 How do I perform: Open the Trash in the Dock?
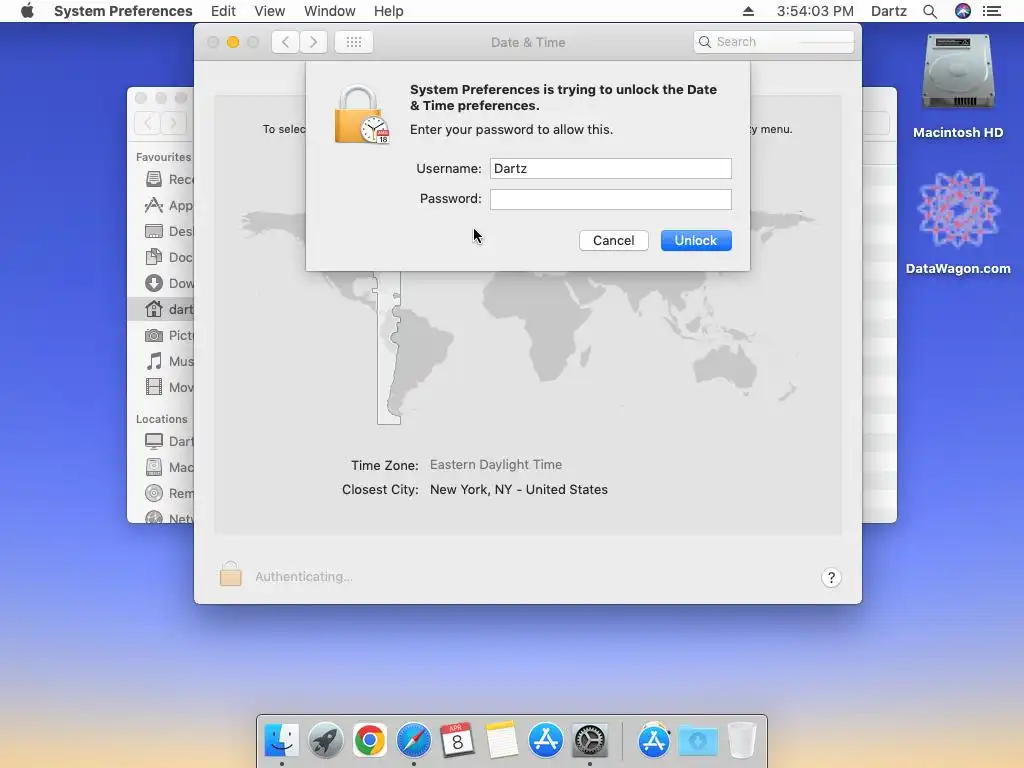(742, 740)
